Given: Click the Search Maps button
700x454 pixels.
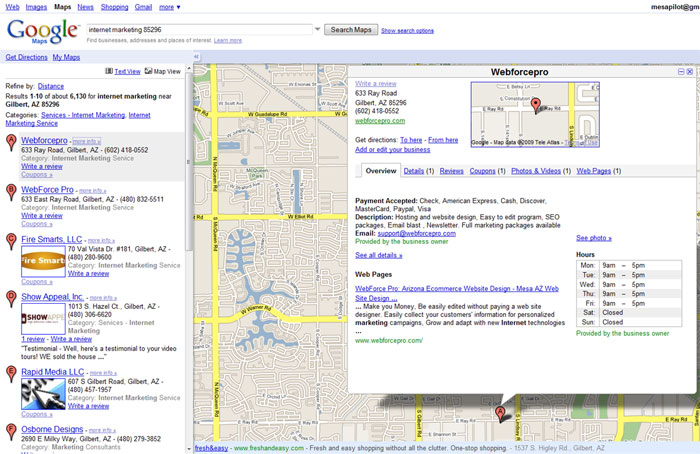Looking at the screenshot, I should [351, 29].
